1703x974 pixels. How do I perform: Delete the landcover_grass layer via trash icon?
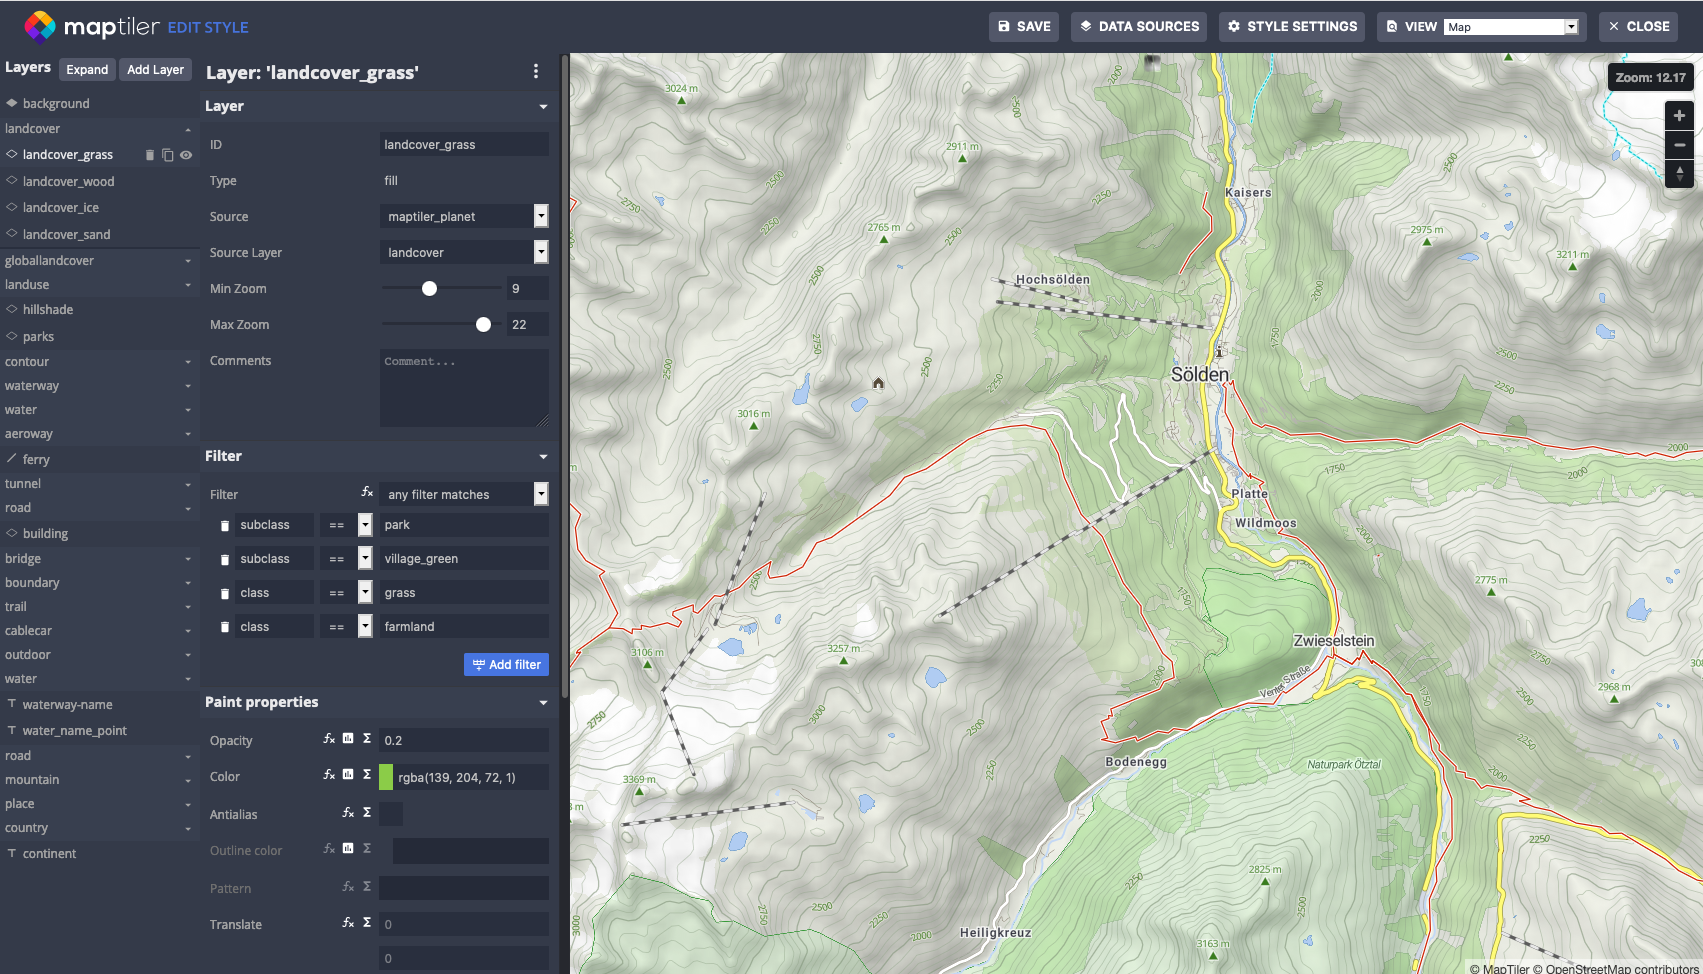point(150,155)
